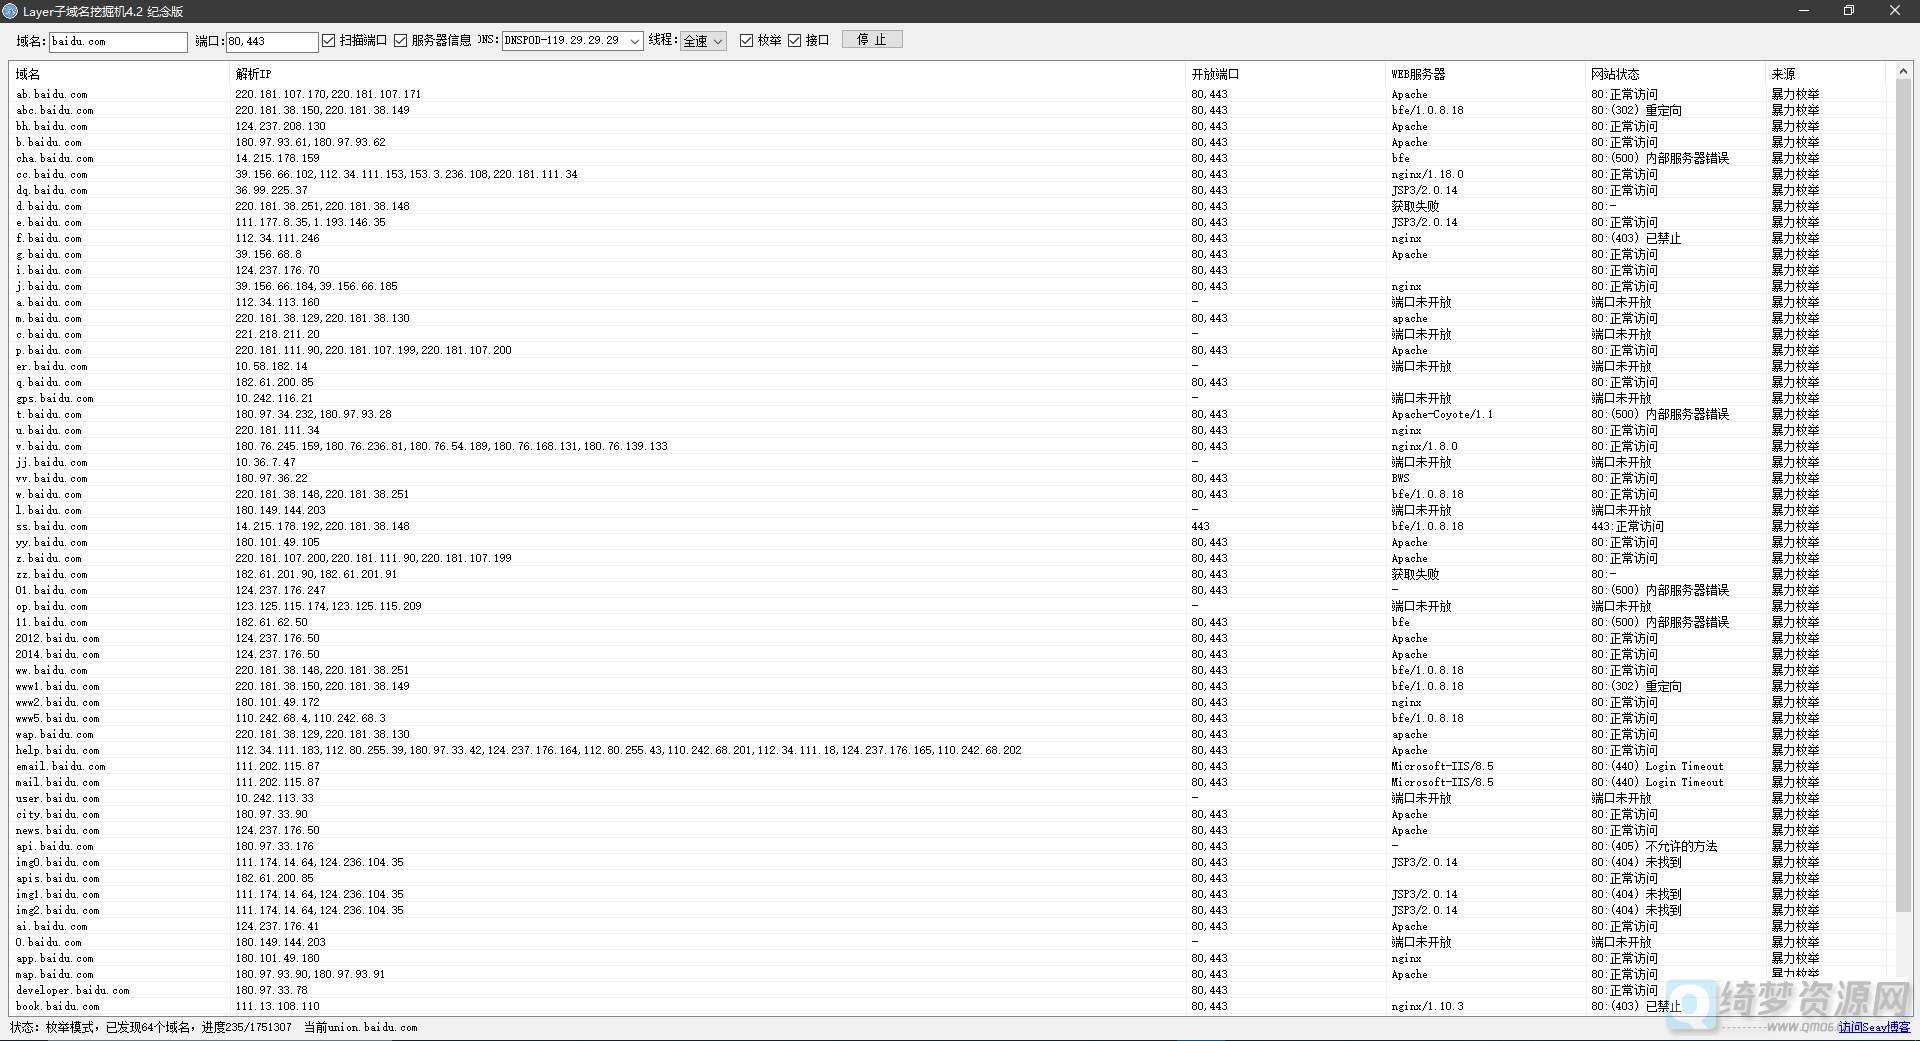Select the bh.baidu.com row
The height and width of the screenshot is (1041, 1920).
(x=950, y=126)
